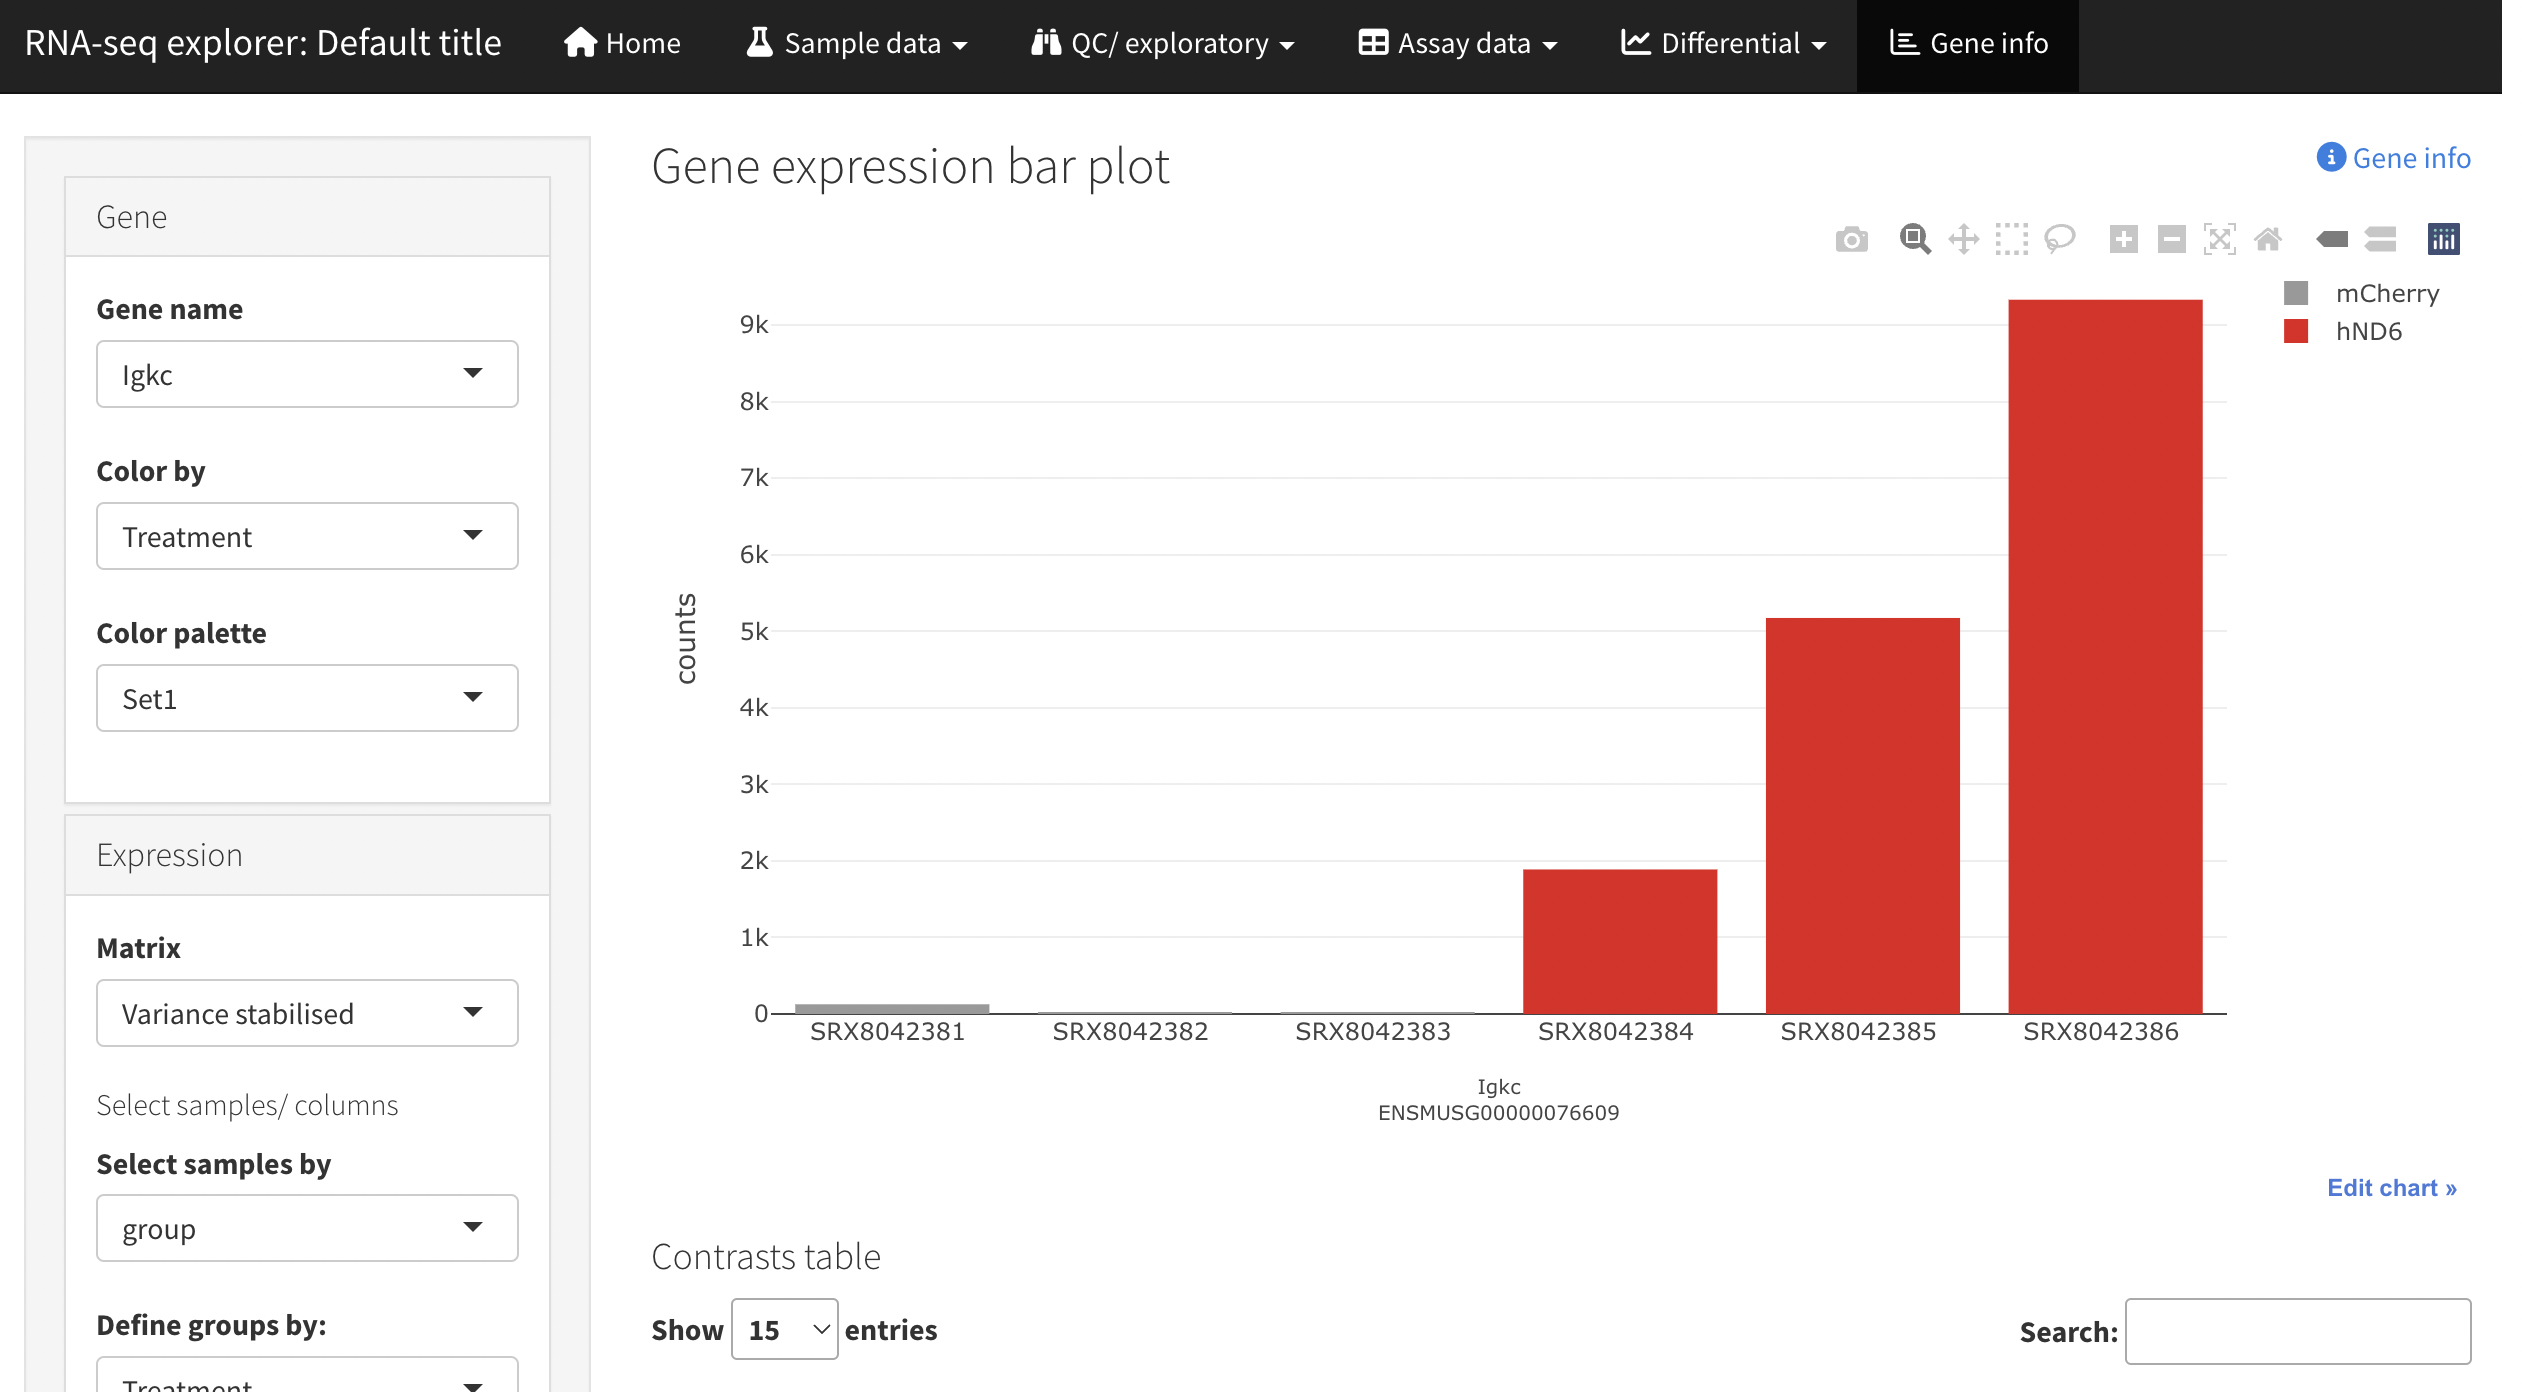The image size is (2522, 1392).
Task: Open the QC/ exploratory menu
Action: coord(1164,44)
